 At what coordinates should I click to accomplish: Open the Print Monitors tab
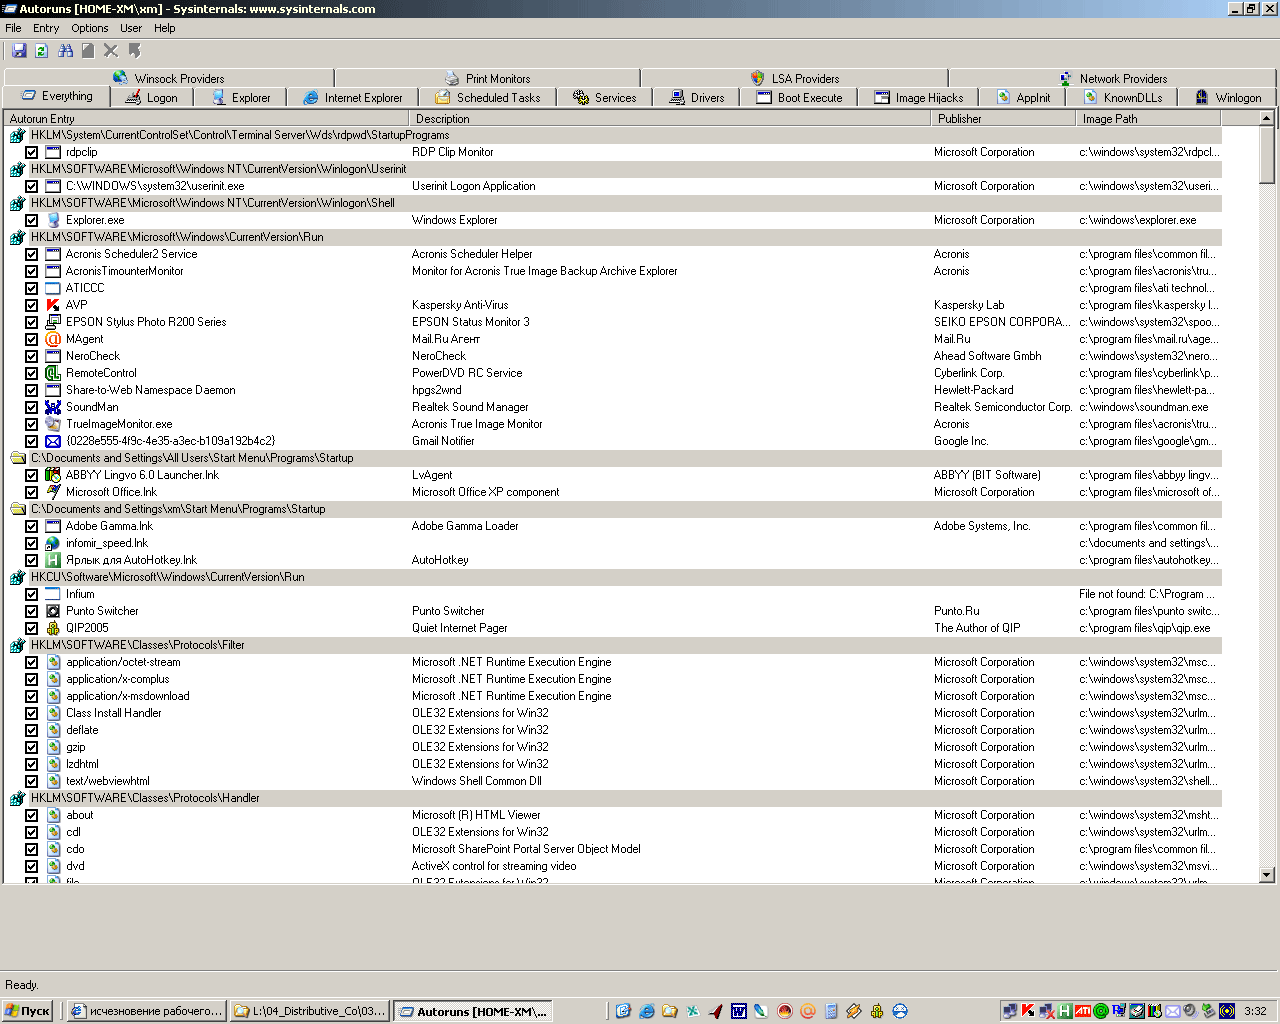point(488,78)
